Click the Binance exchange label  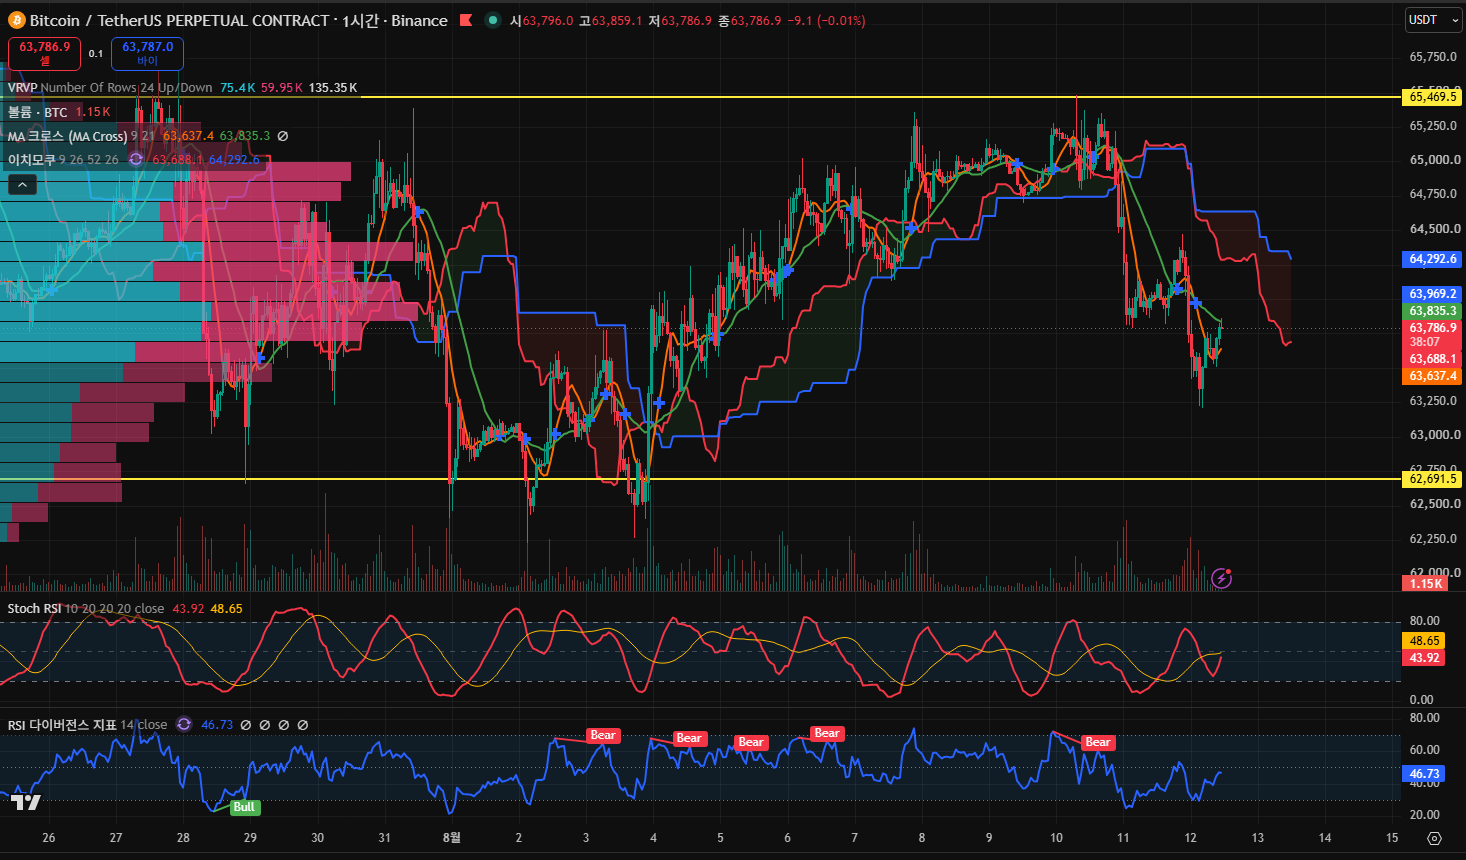pos(419,20)
